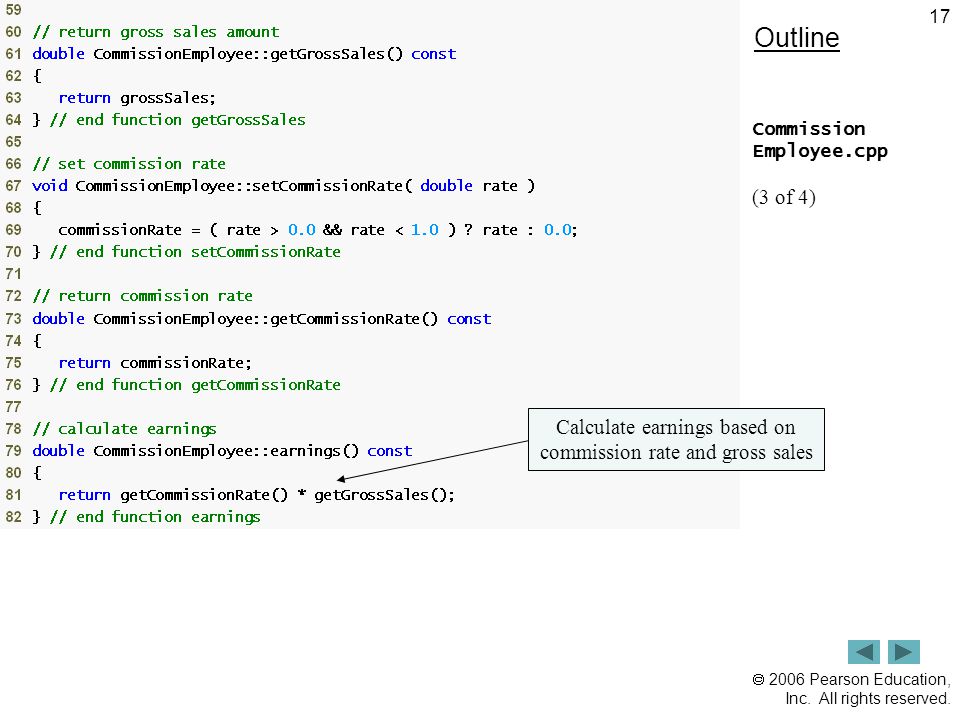
Task: Click the Pearson Education copyright notice
Action: (x=851, y=689)
